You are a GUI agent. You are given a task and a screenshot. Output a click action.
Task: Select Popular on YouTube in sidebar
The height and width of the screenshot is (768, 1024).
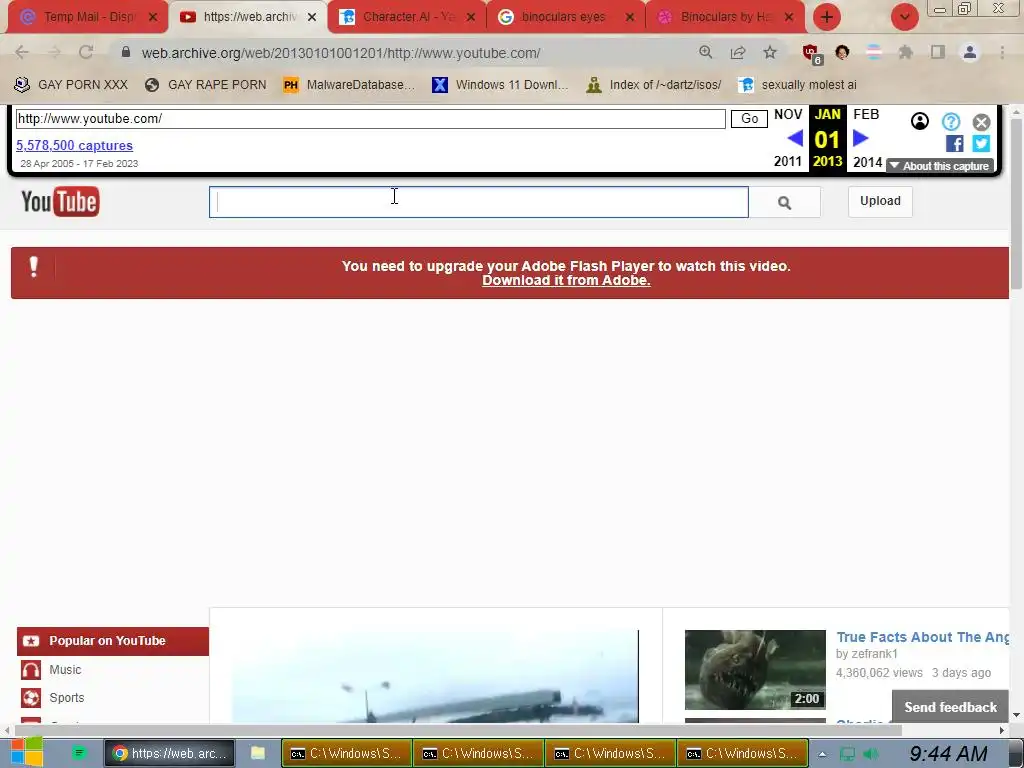(113, 641)
